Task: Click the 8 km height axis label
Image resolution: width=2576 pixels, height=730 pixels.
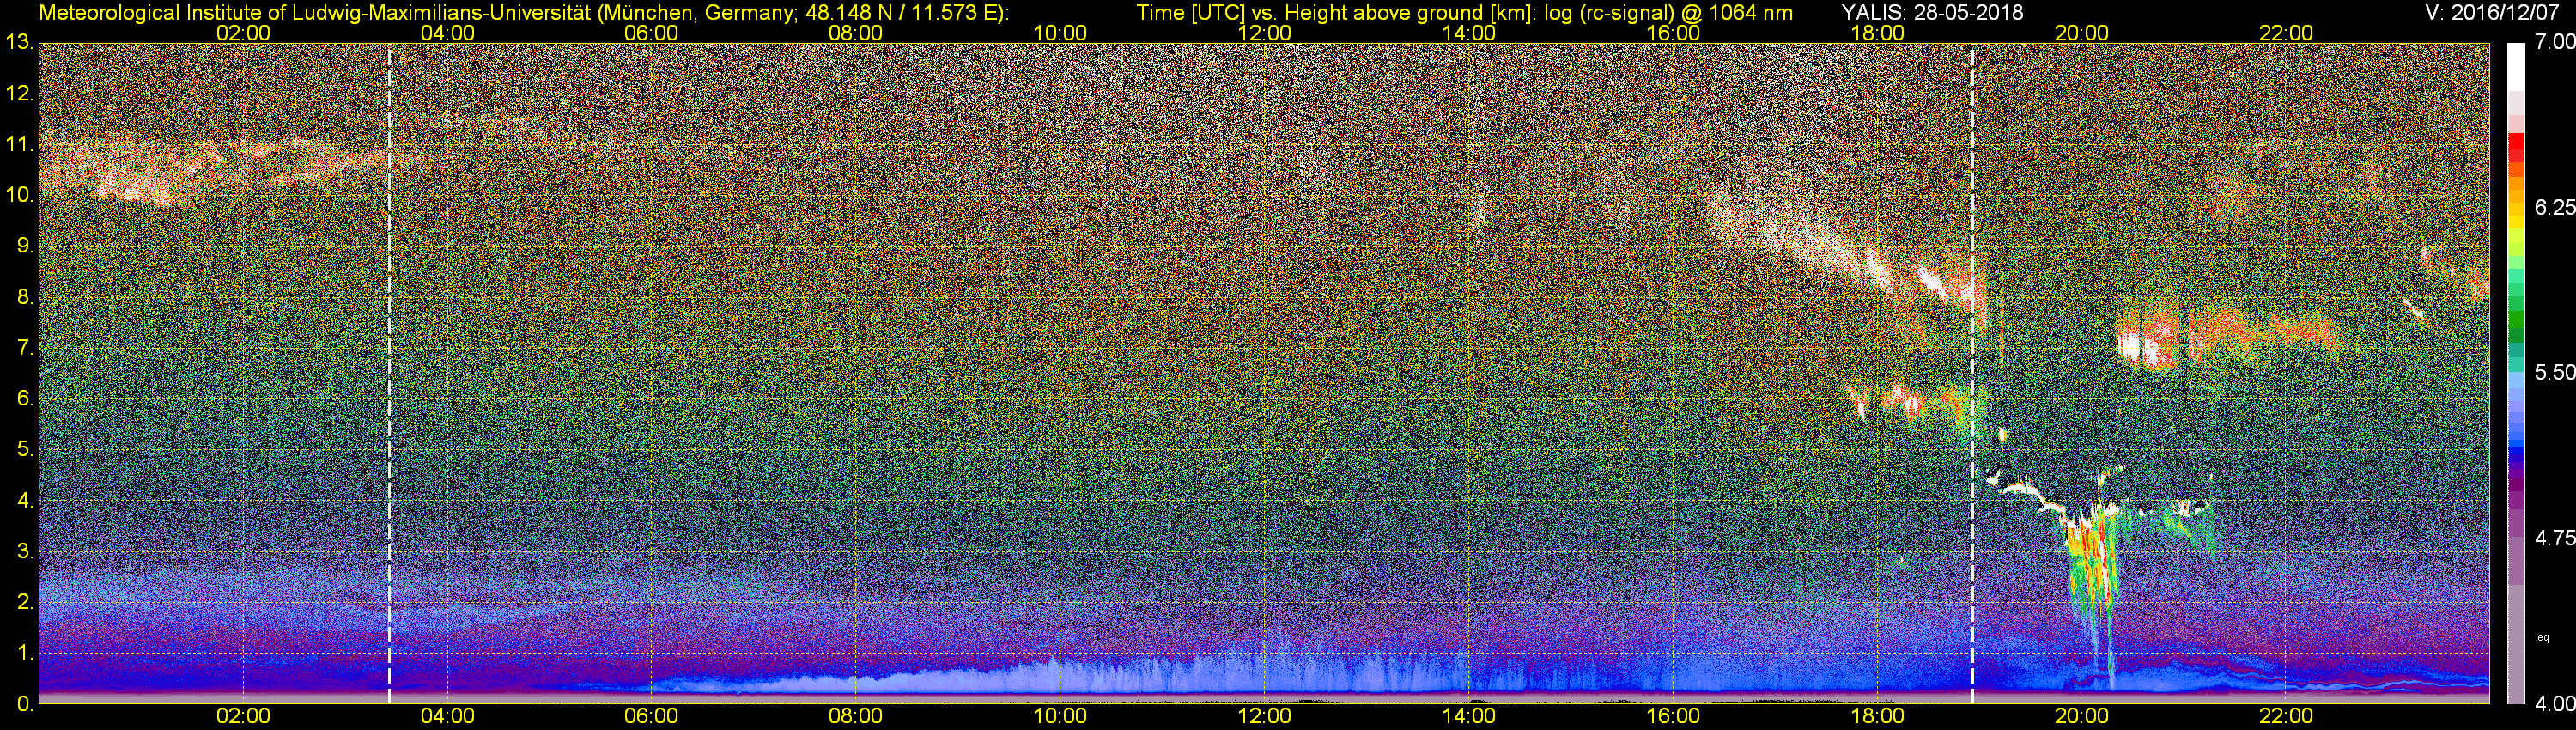Action: pos(24,297)
